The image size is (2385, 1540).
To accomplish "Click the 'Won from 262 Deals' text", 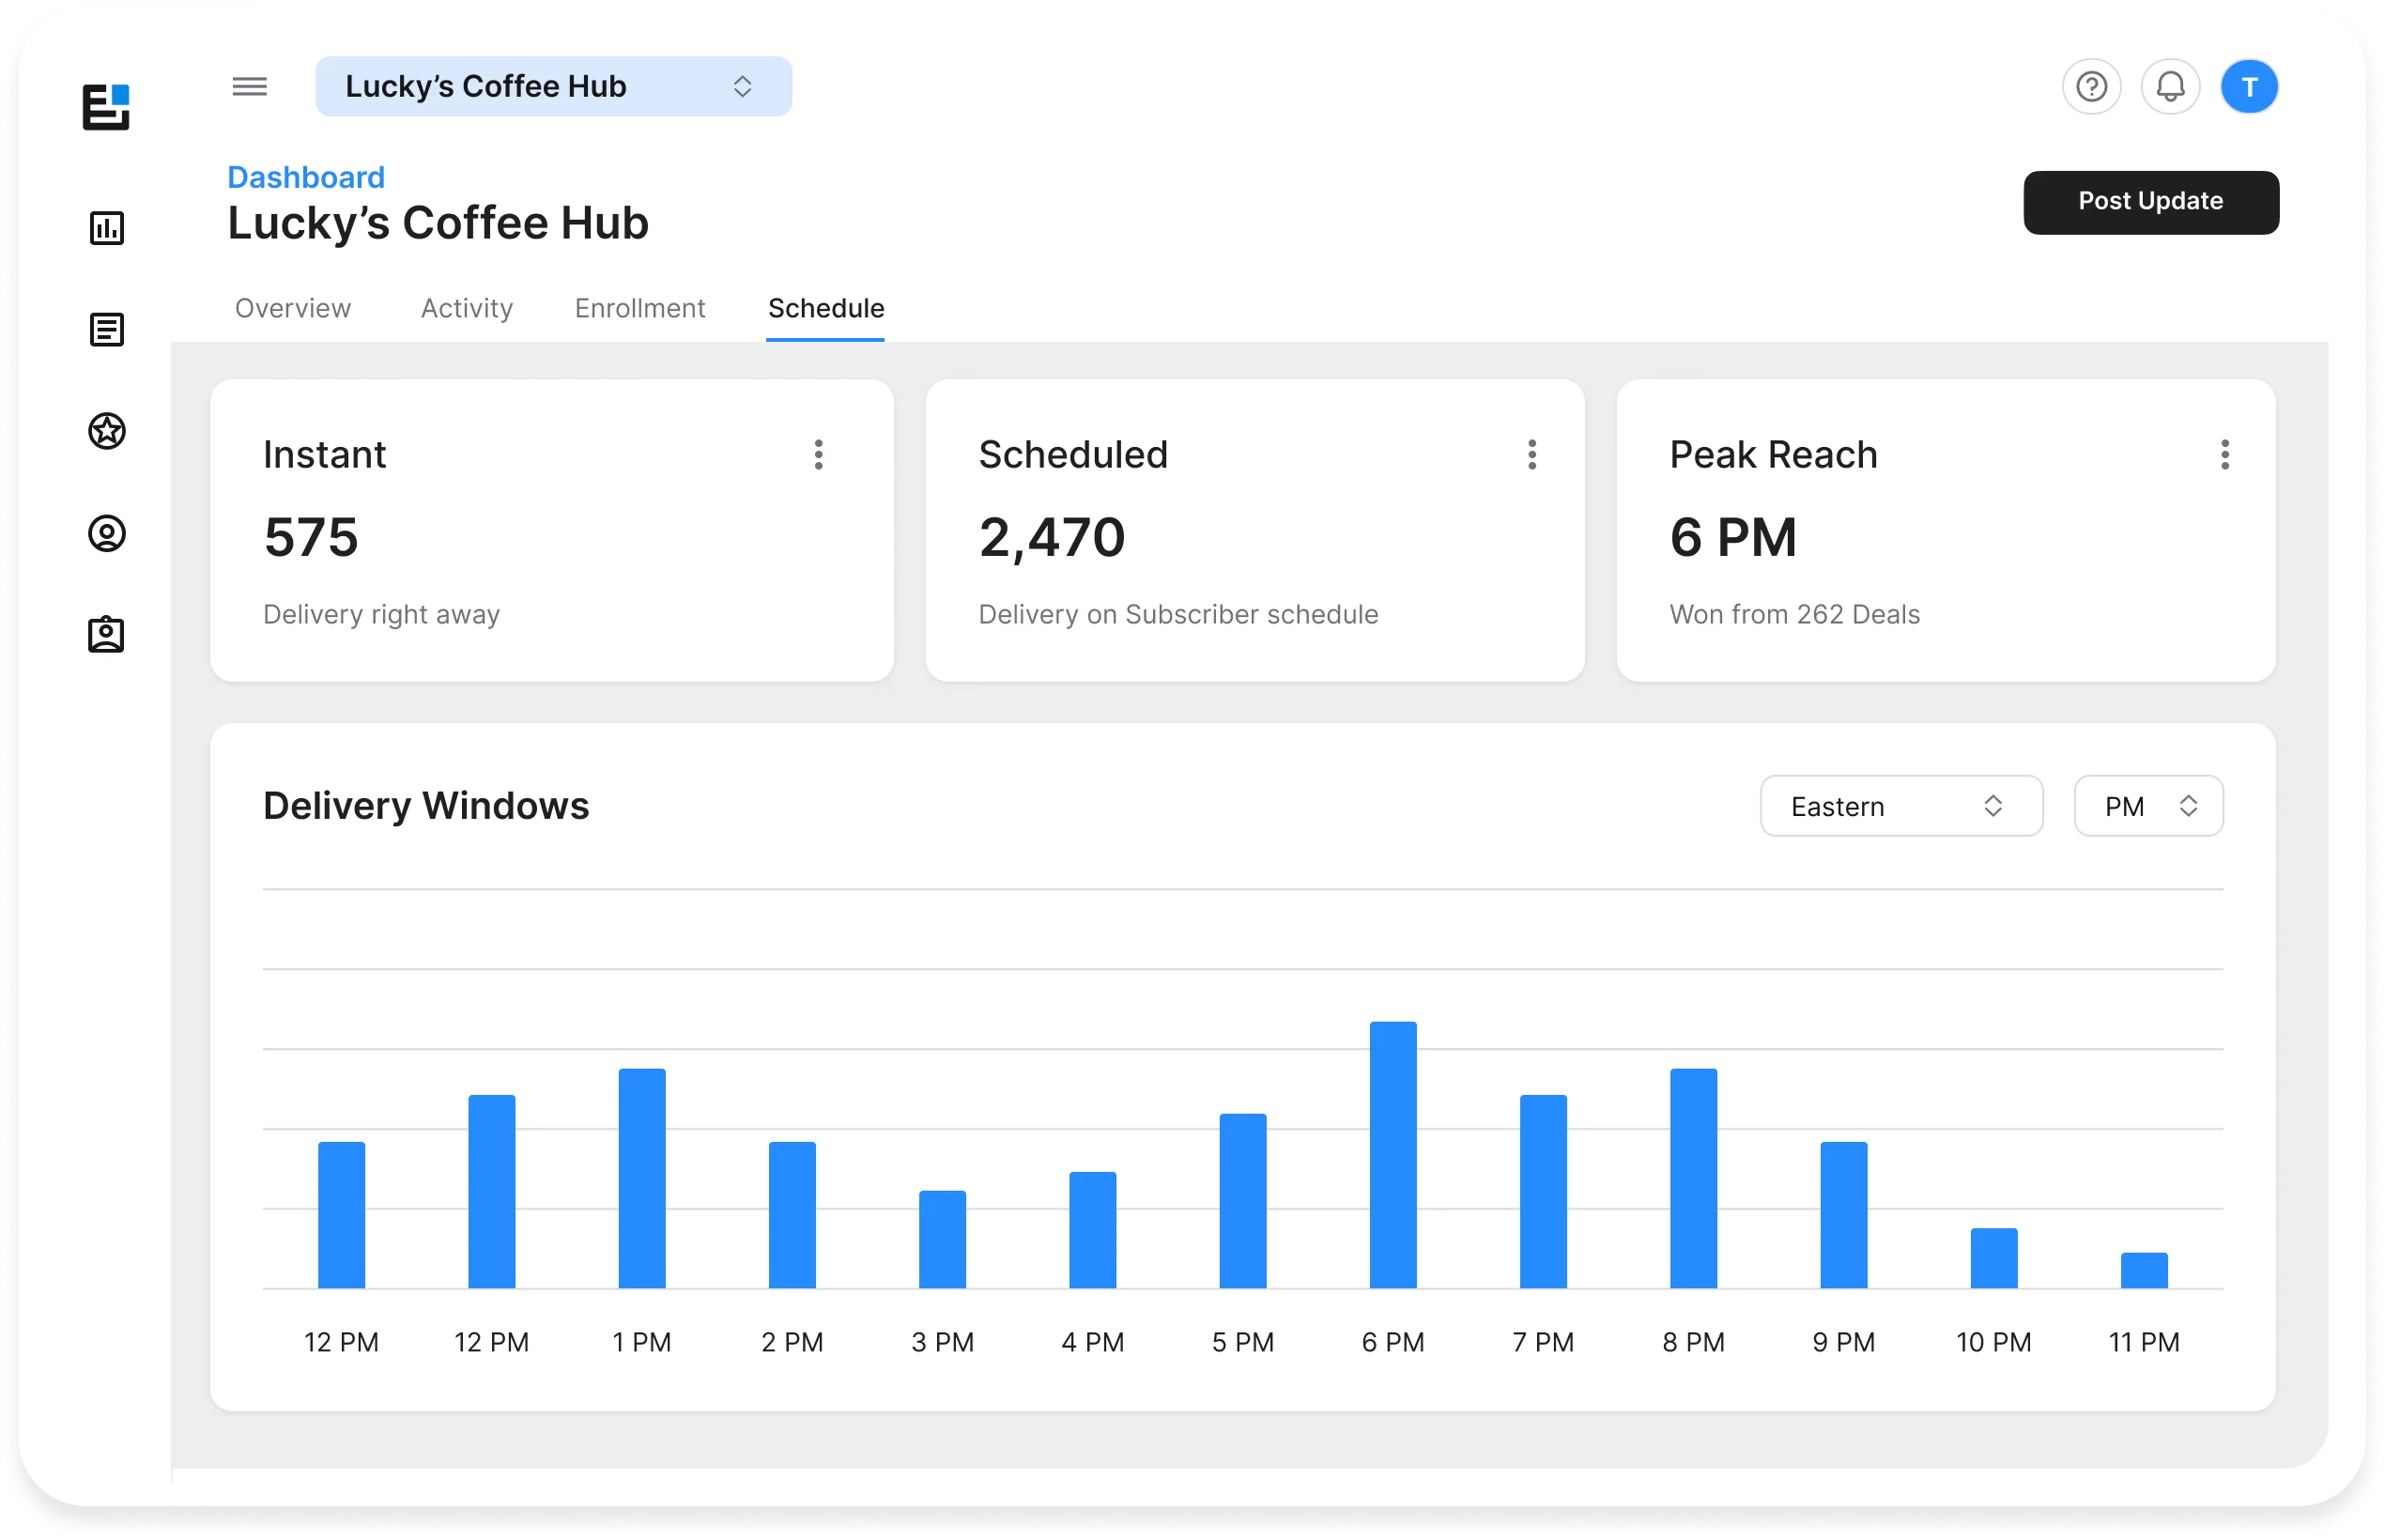I will [x=1794, y=614].
